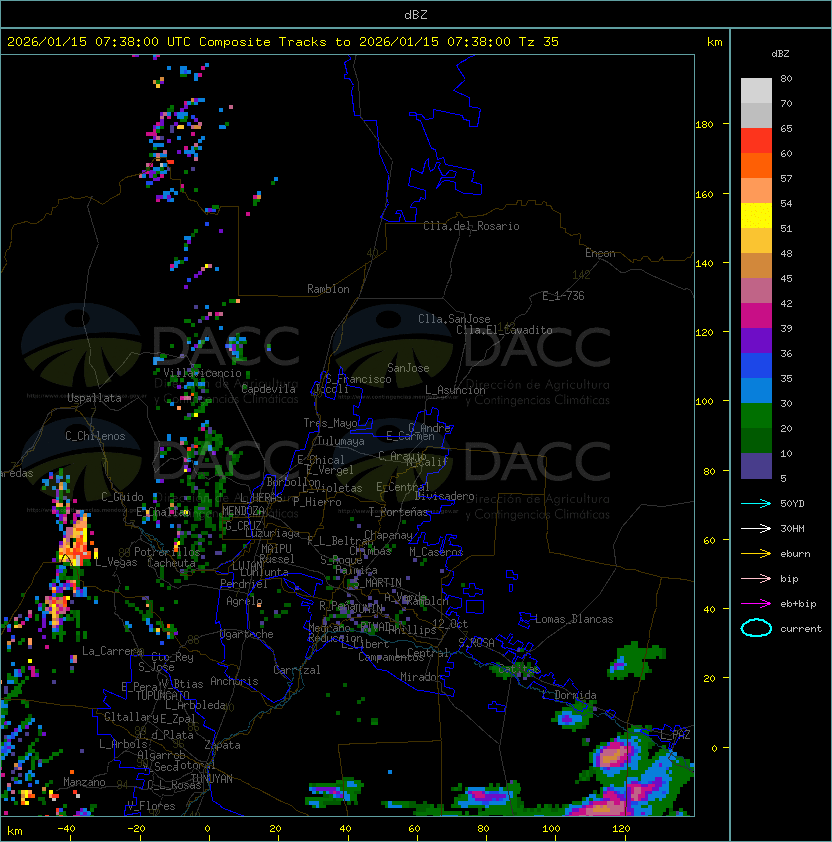This screenshot has height=842, width=832.
Task: Click the 'Zapata' map label
Action: point(222,745)
